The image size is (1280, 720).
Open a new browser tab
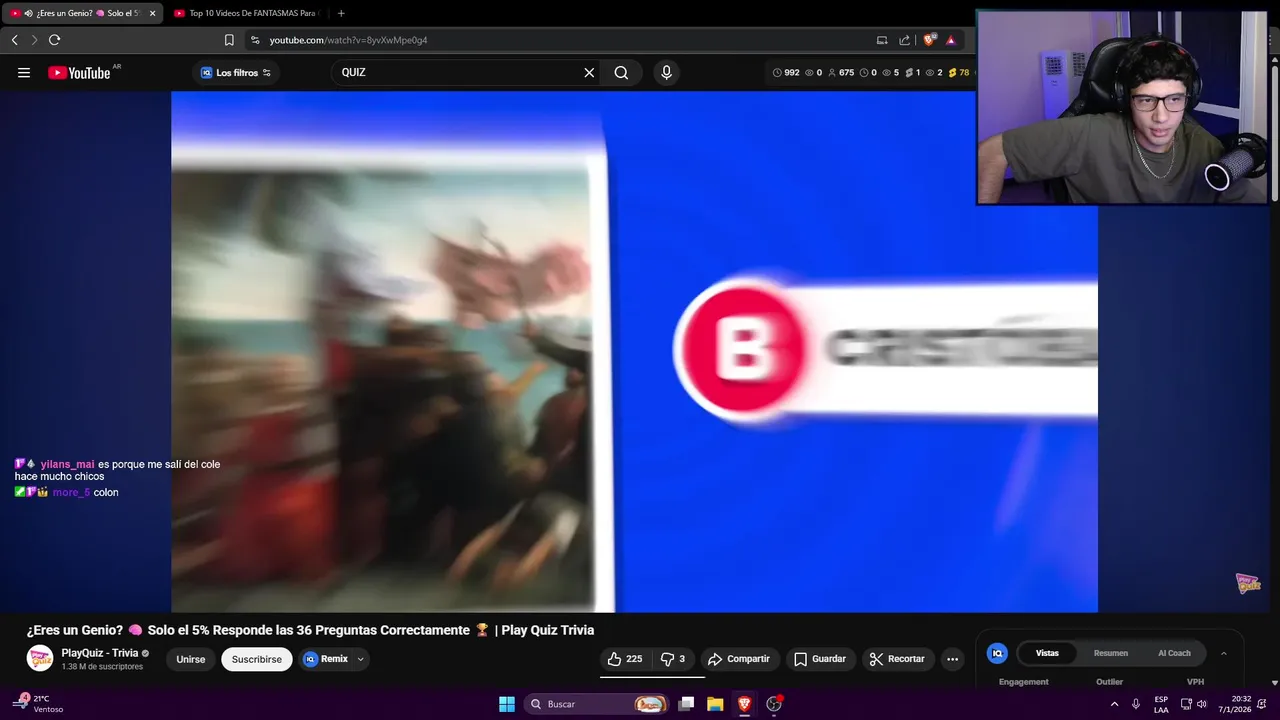(341, 13)
